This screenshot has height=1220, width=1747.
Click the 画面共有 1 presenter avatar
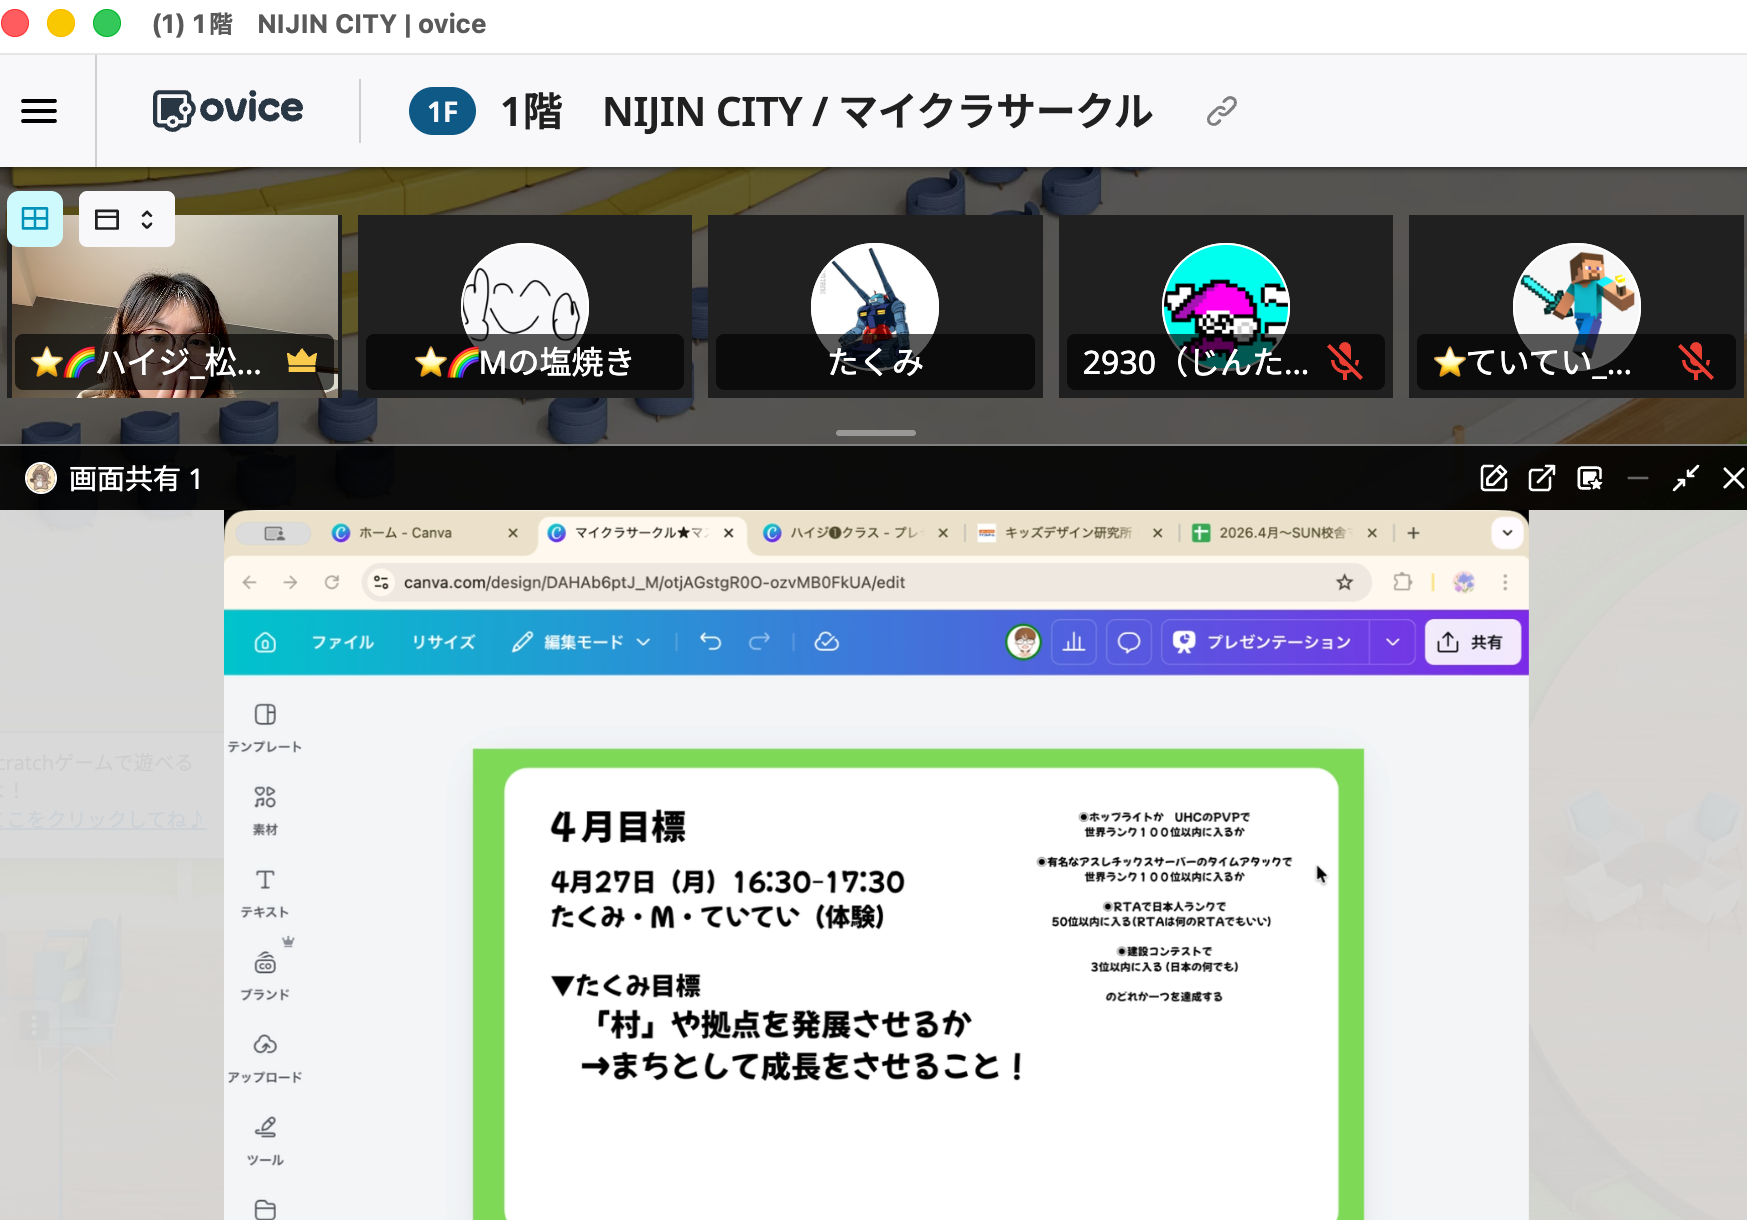point(41,478)
